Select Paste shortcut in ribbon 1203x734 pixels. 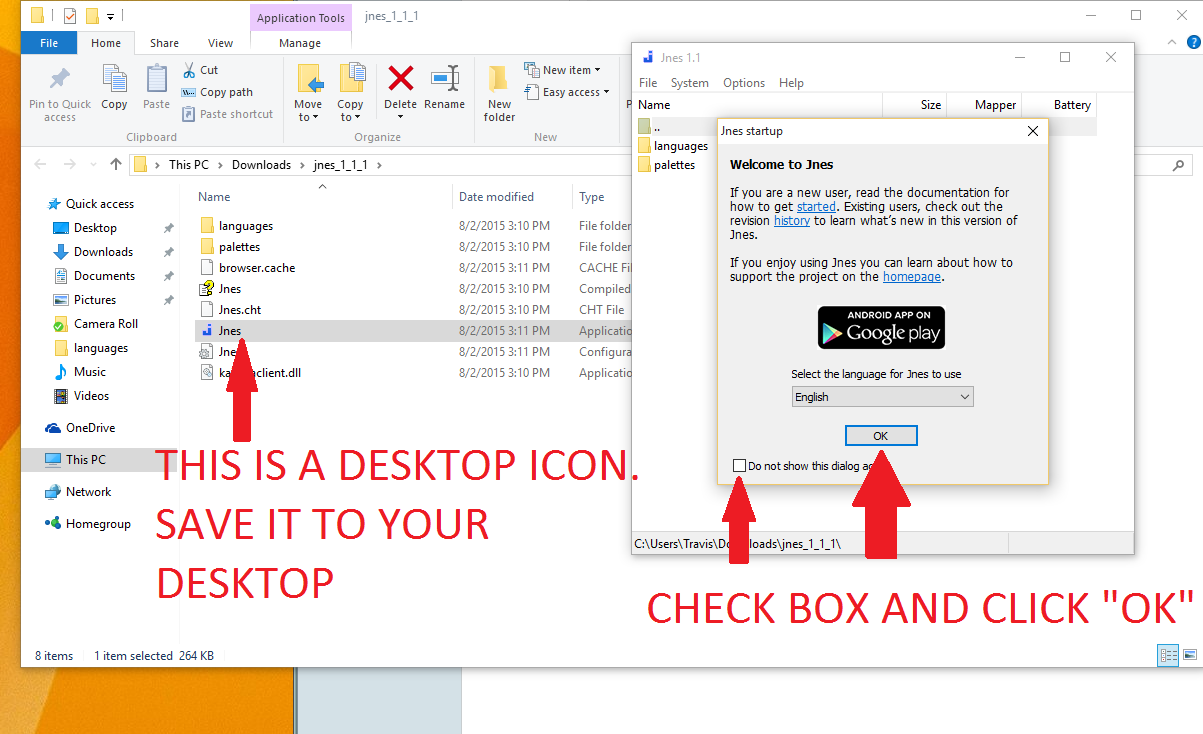point(228,114)
